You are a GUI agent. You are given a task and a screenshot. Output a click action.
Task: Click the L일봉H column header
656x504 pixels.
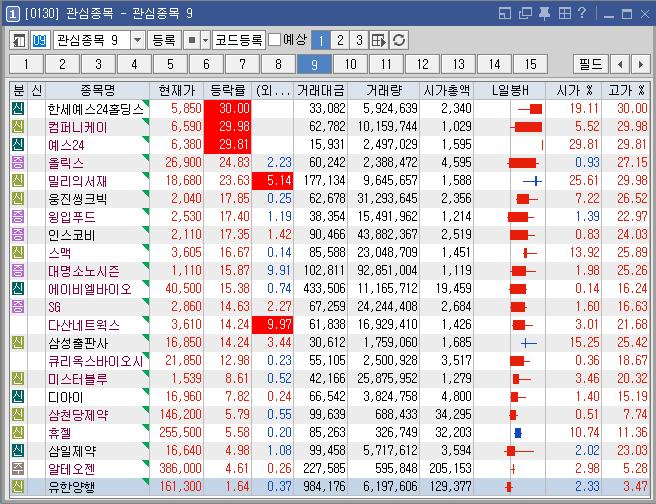click(510, 90)
